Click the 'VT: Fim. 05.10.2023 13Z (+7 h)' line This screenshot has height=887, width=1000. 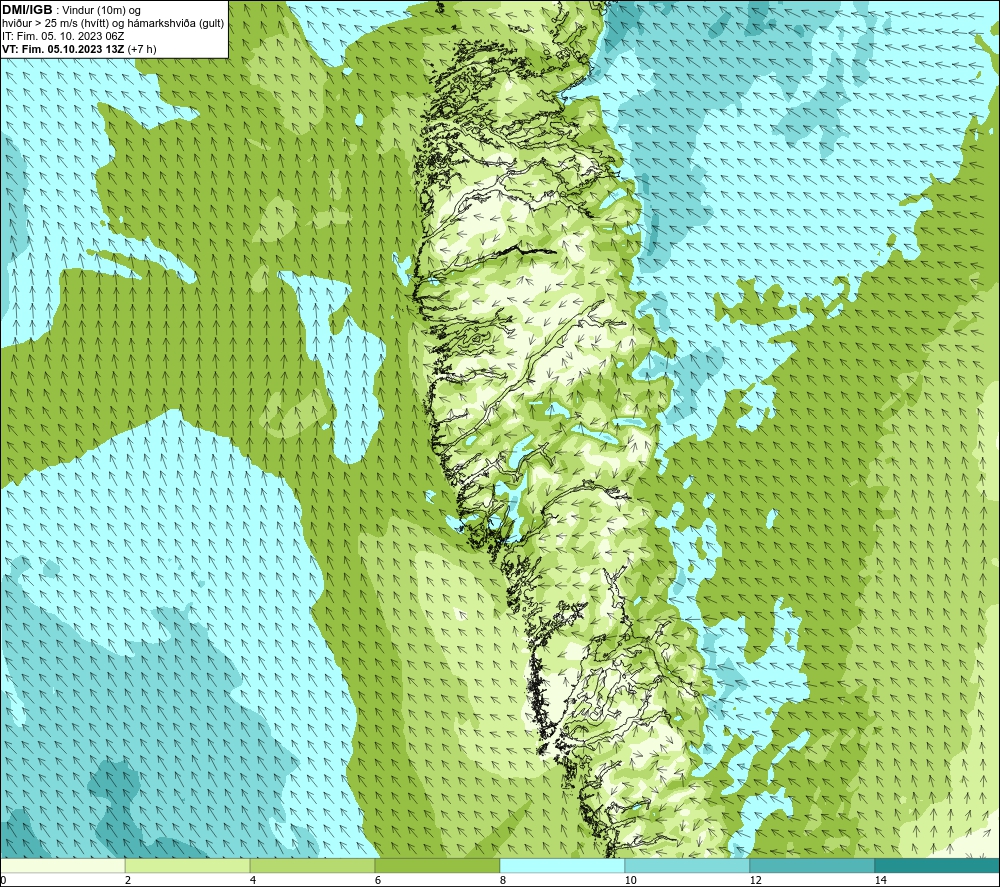79,49
